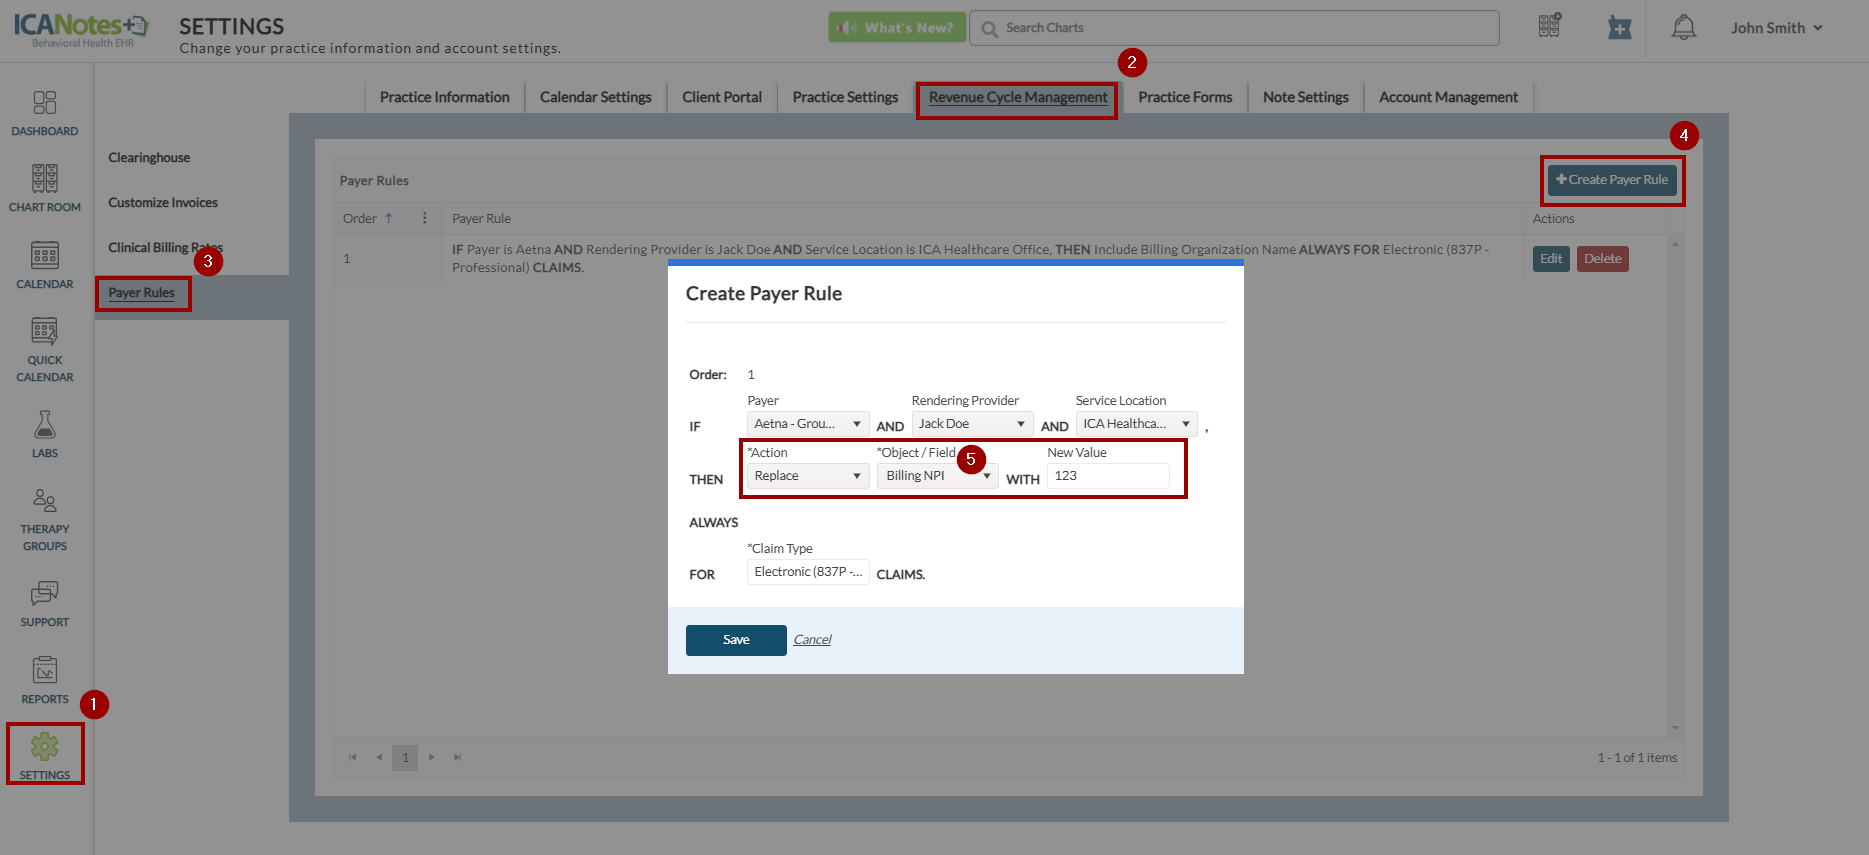Image resolution: width=1869 pixels, height=855 pixels.
Task: Click the notifications bell icon
Action: tap(1684, 28)
